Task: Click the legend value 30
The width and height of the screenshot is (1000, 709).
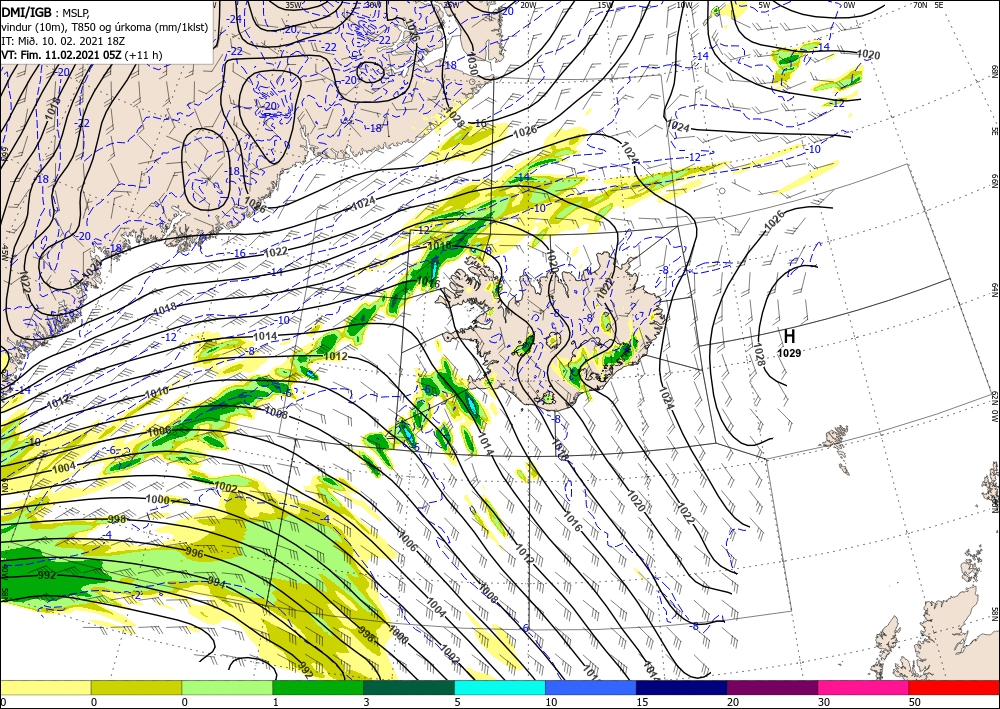Action: click(x=824, y=702)
